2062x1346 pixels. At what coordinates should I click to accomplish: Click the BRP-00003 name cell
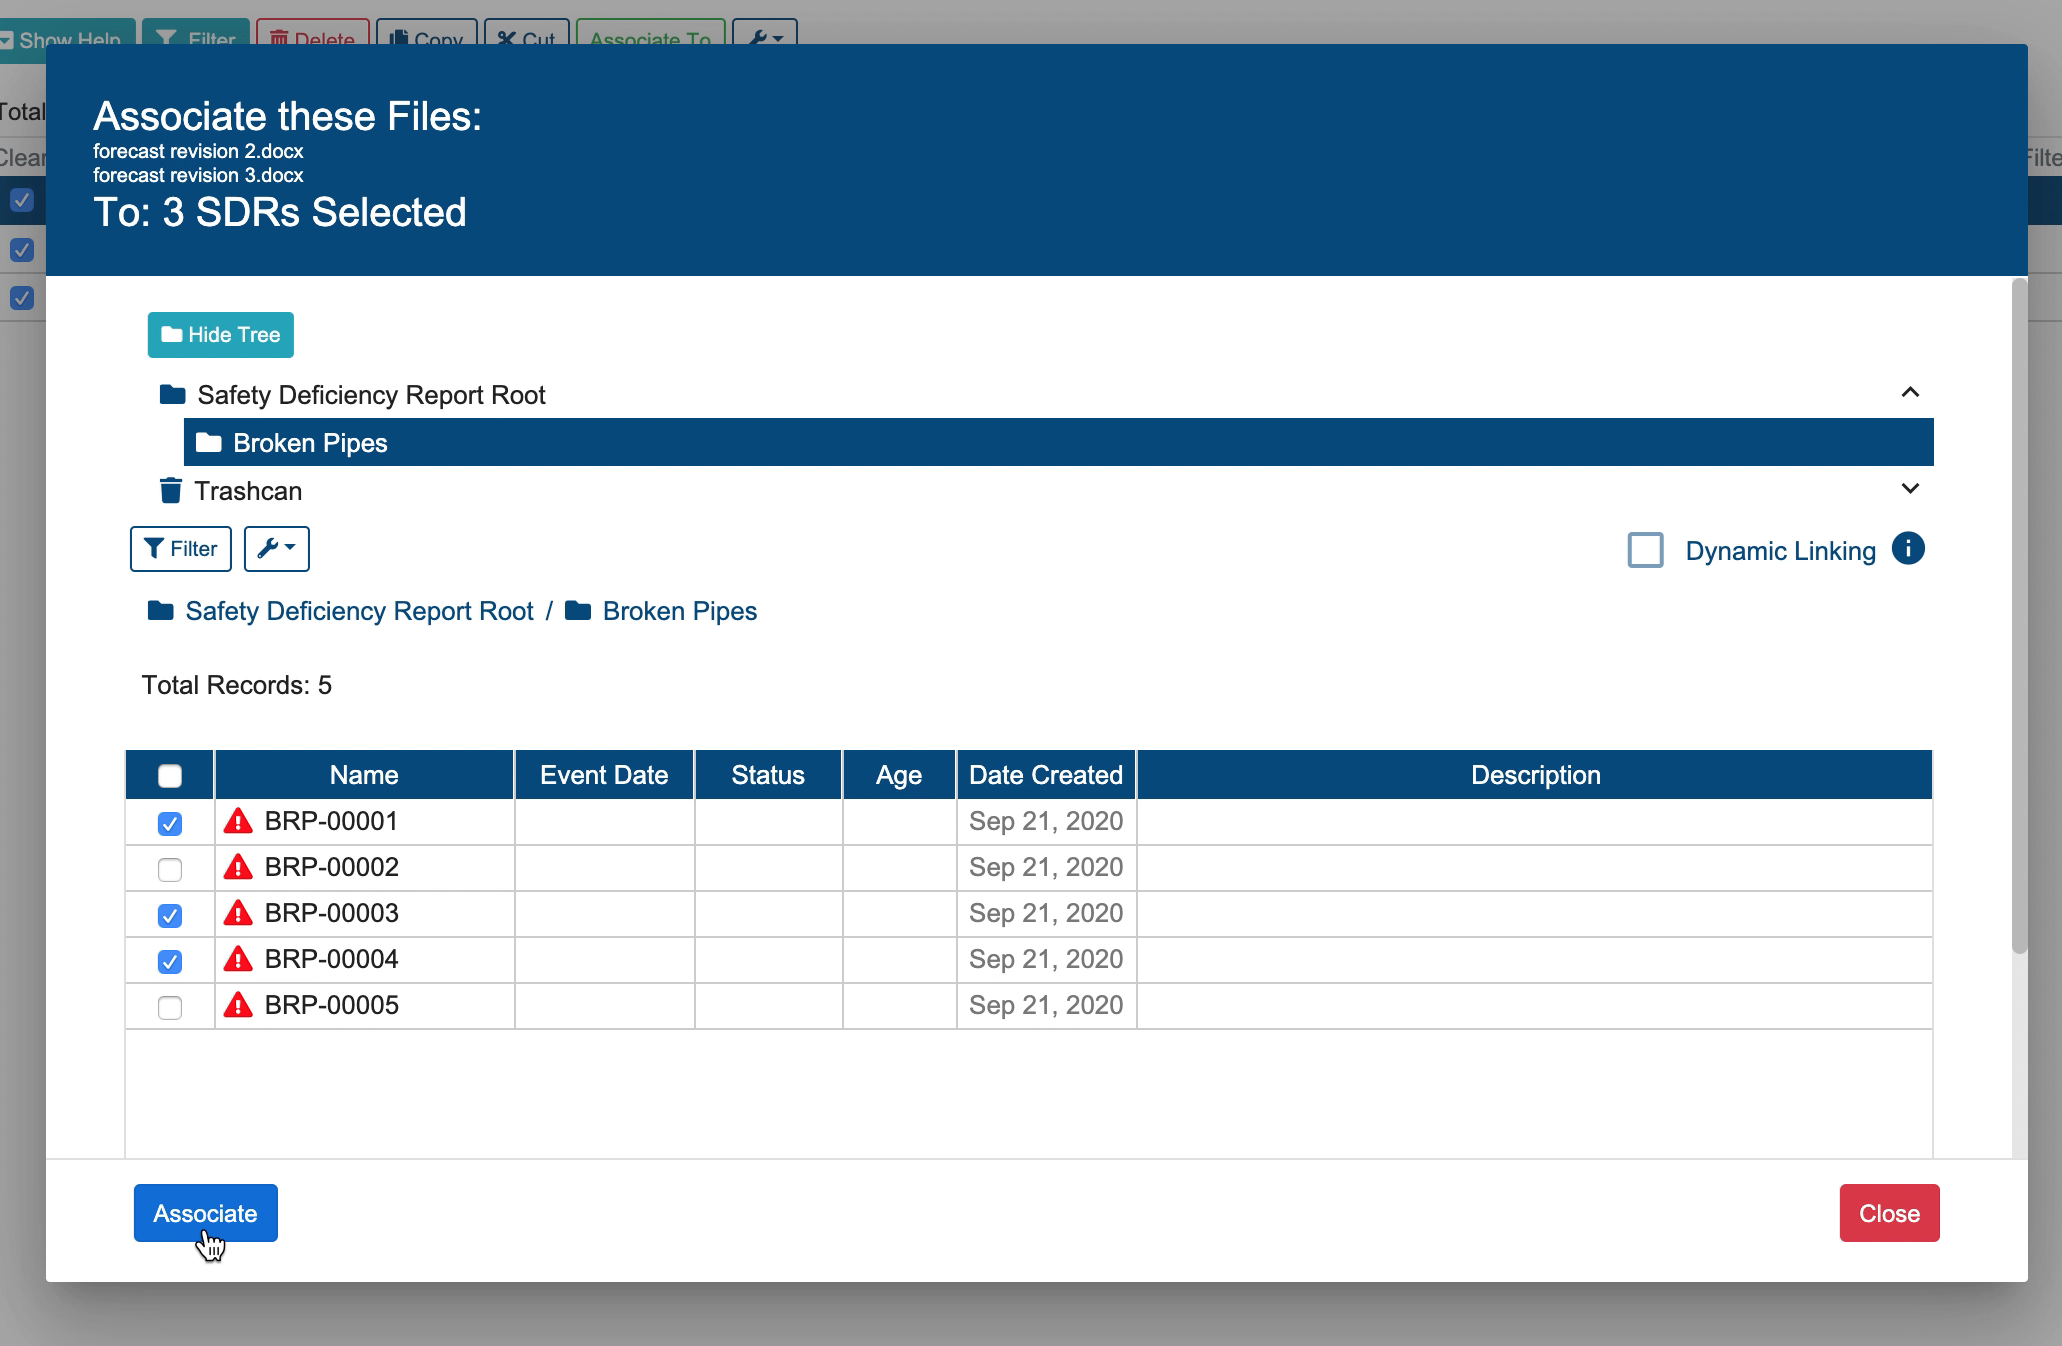pyautogui.click(x=364, y=913)
